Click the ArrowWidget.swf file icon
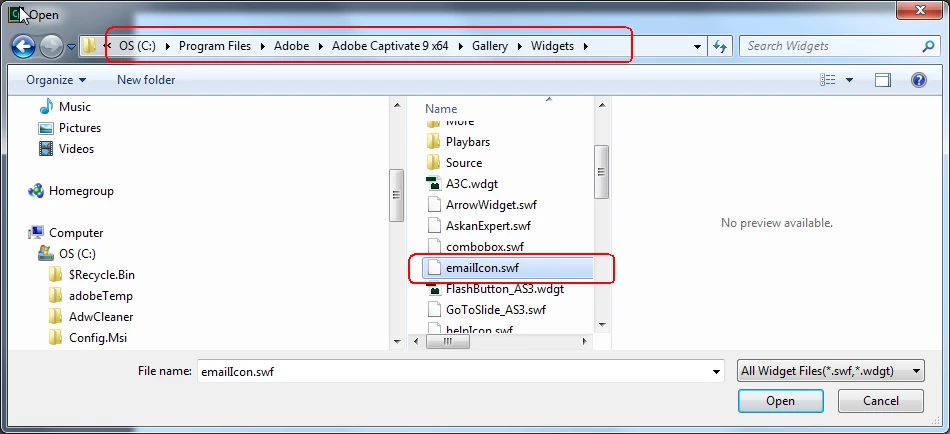 click(x=433, y=205)
